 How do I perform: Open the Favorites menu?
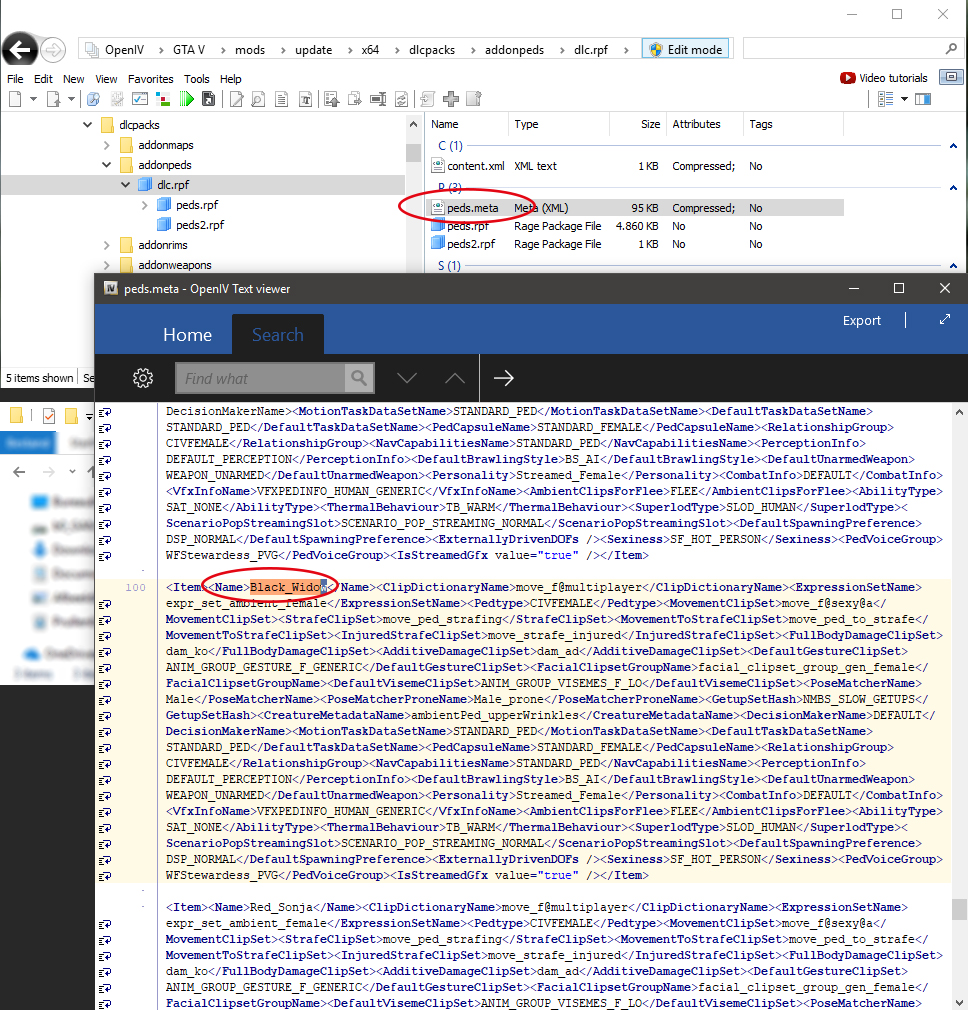tap(151, 79)
